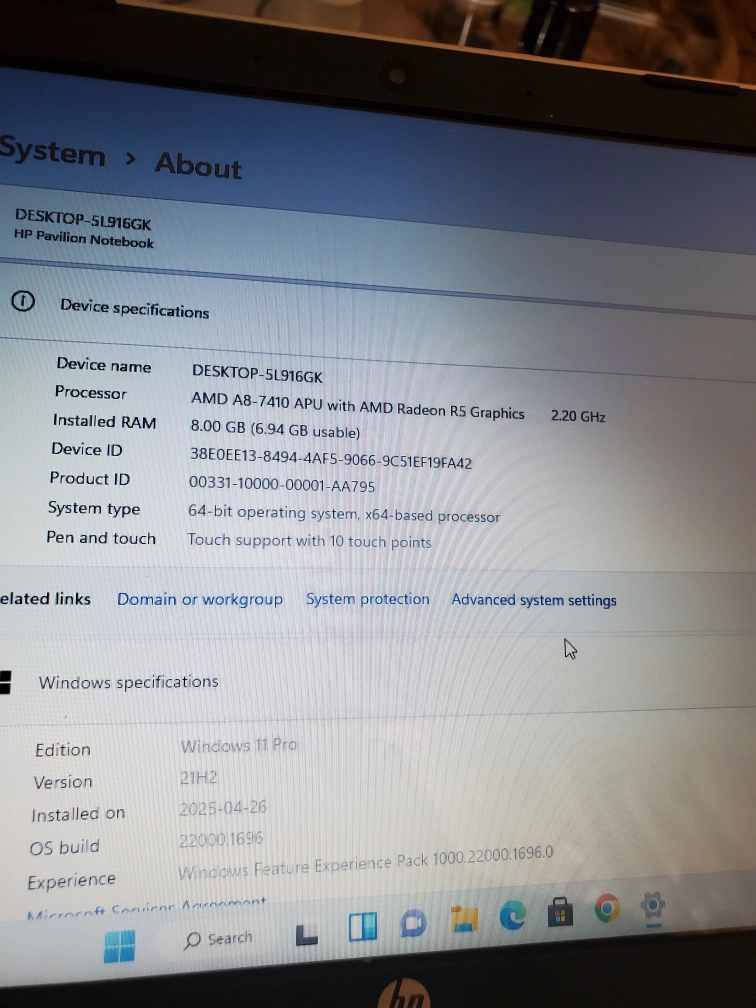This screenshot has width=756, height=1008.
Task: Click the About breadcrumb heading
Action: click(x=198, y=165)
